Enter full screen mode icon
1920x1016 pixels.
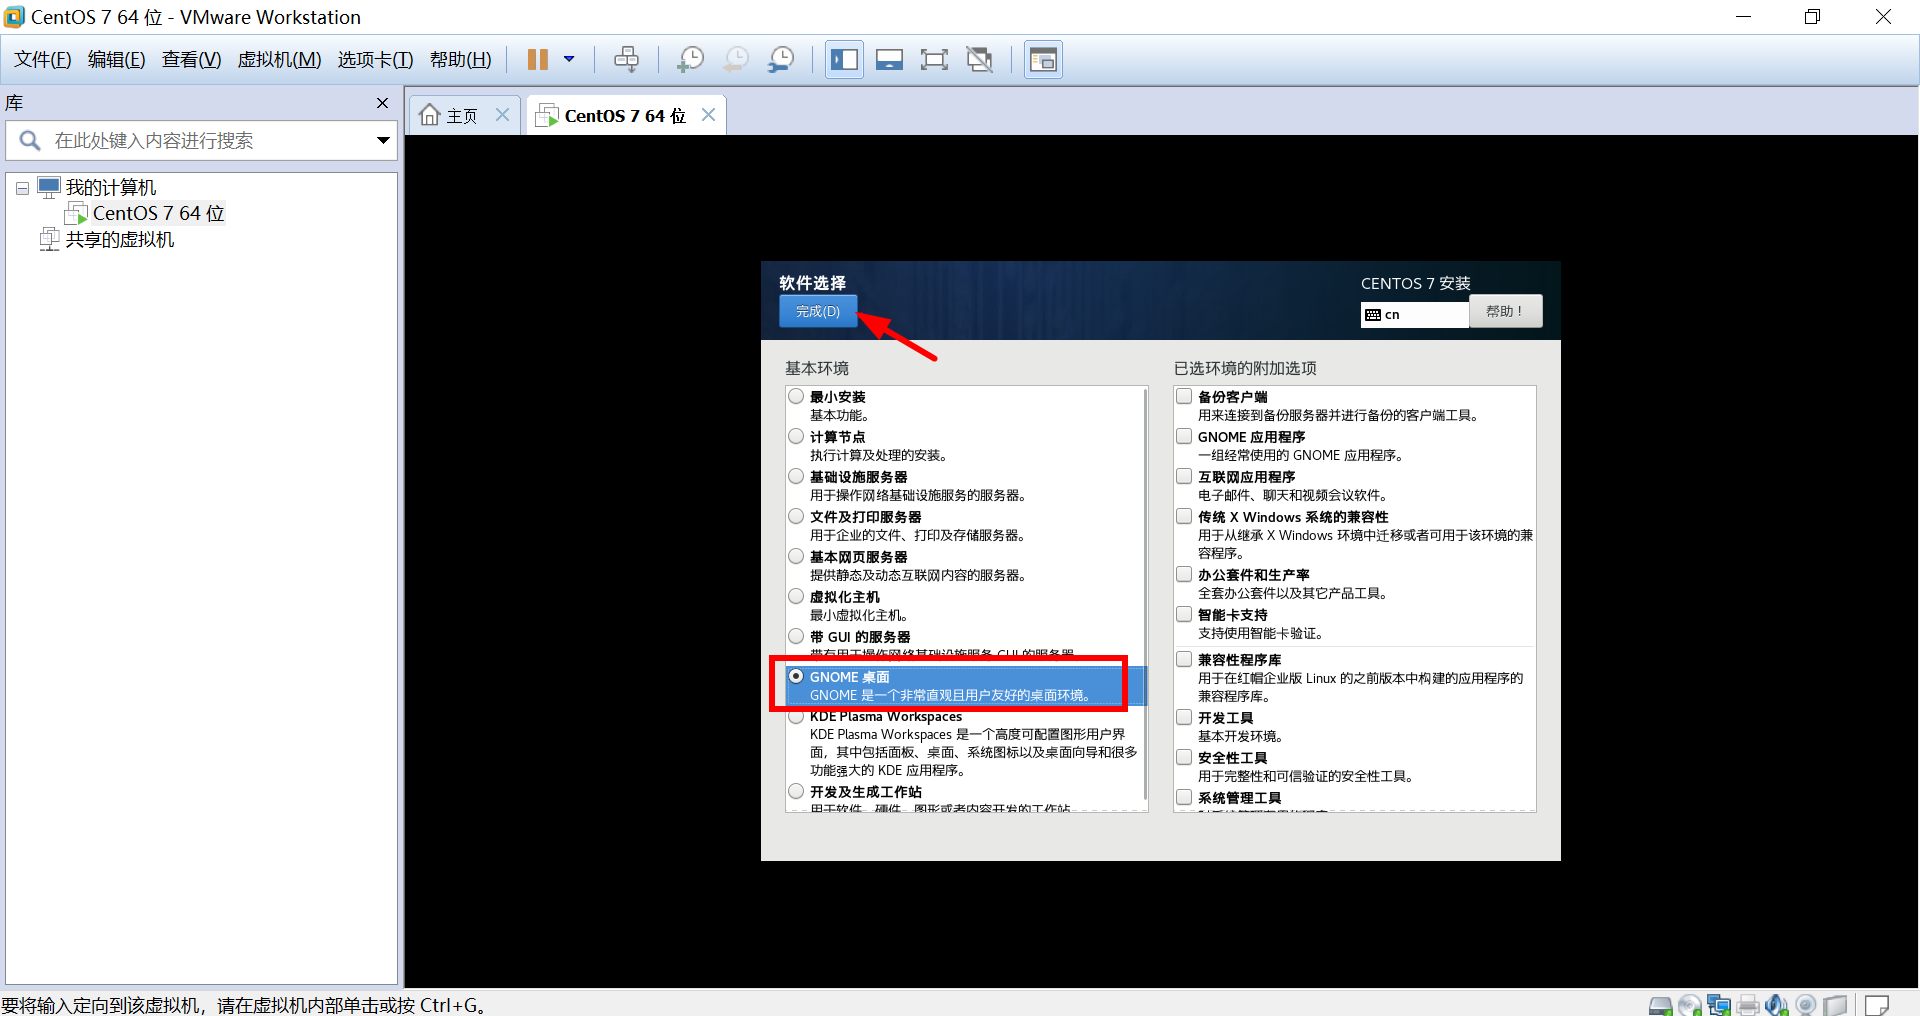(x=934, y=60)
